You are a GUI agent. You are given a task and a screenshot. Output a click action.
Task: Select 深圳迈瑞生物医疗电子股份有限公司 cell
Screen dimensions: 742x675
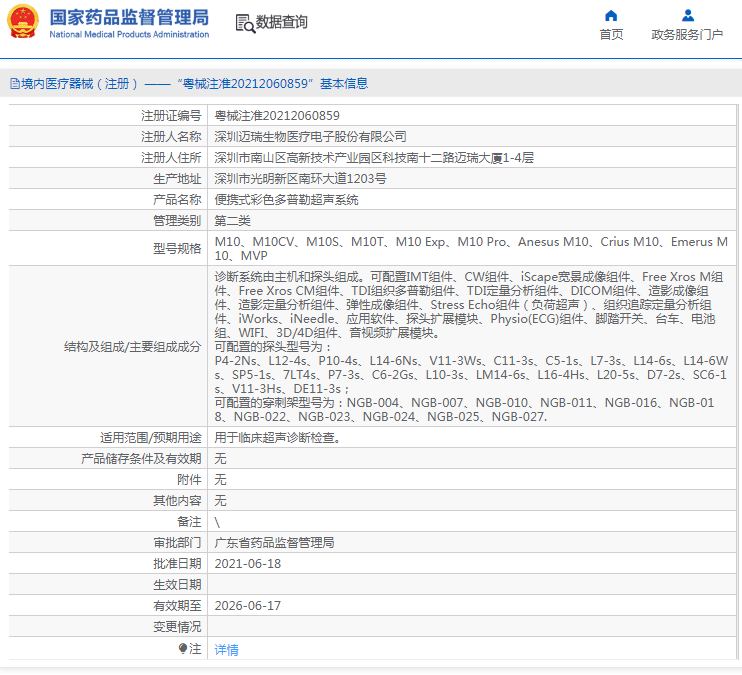[x=310, y=137]
